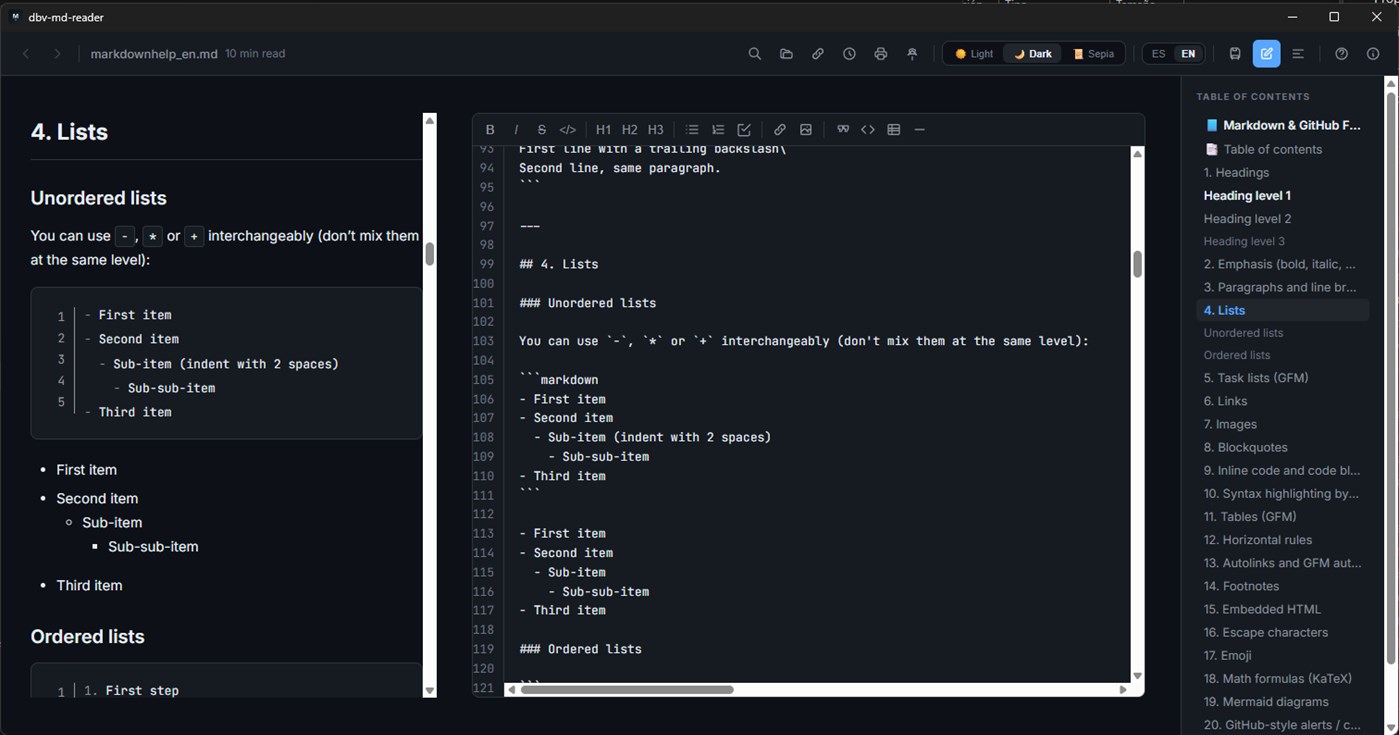Apply italic formatting in editor toolbar
The height and width of the screenshot is (735, 1399).
[x=516, y=130]
